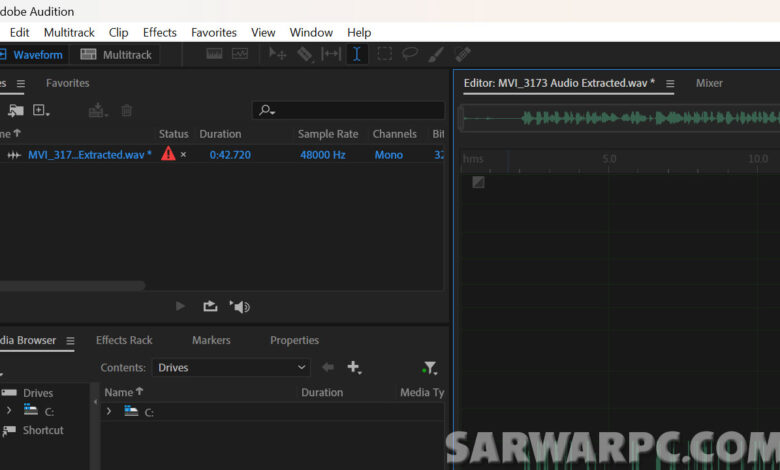Open the Help menu
Screen dimensions: 780x470
coord(359,32)
